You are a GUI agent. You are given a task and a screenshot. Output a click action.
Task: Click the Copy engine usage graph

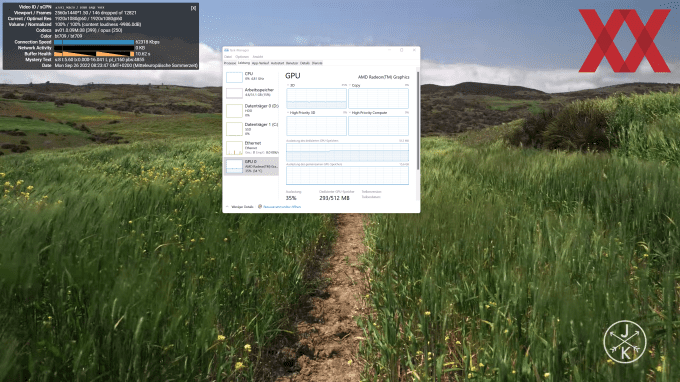point(379,98)
